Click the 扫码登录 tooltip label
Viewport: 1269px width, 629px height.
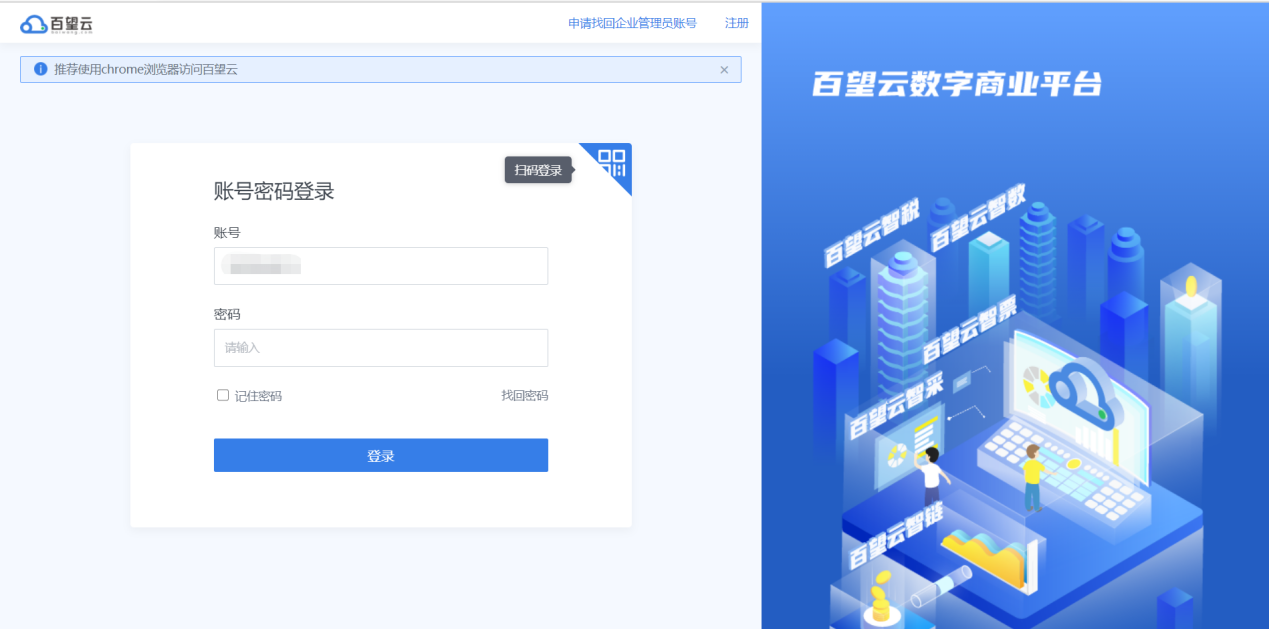pyautogui.click(x=539, y=170)
